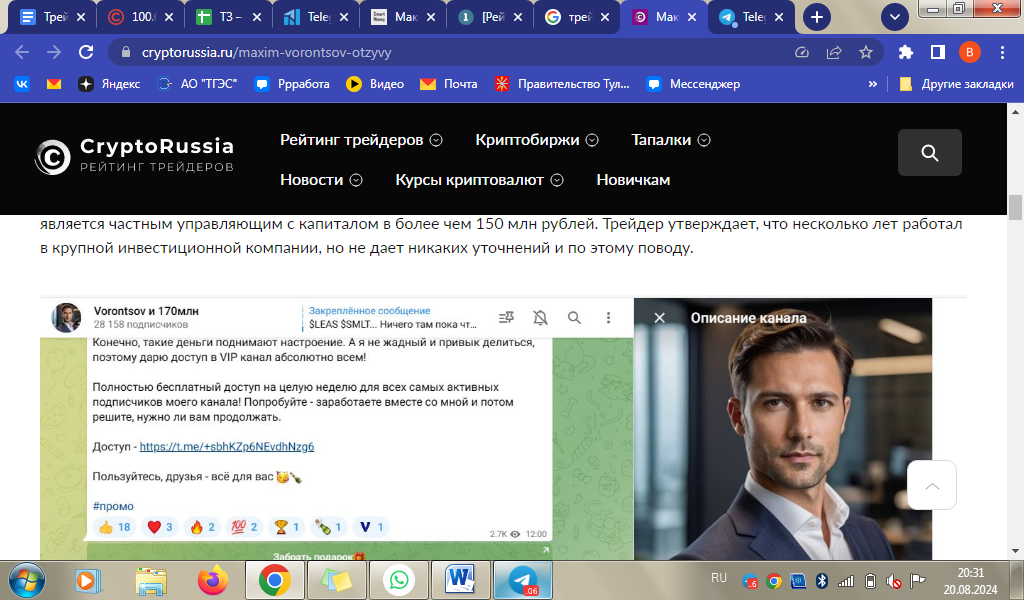1024x600 pixels.
Task: Click the page vertical scrollbar thumb
Action: (1015, 208)
